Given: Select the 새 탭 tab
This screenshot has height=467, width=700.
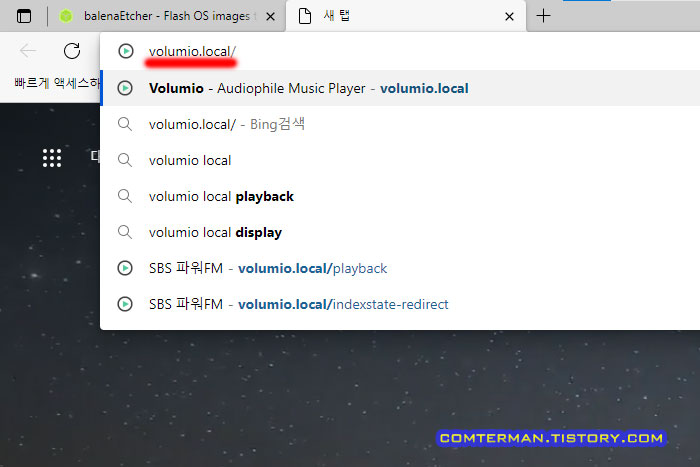Looking at the screenshot, I should pyautogui.click(x=406, y=16).
